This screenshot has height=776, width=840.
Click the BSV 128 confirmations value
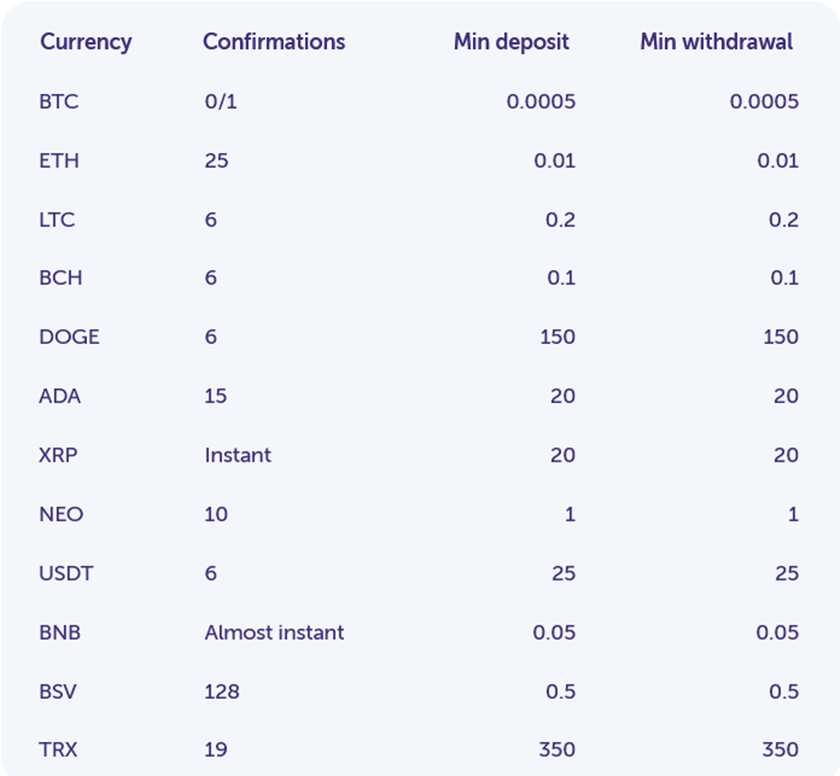[222, 691]
